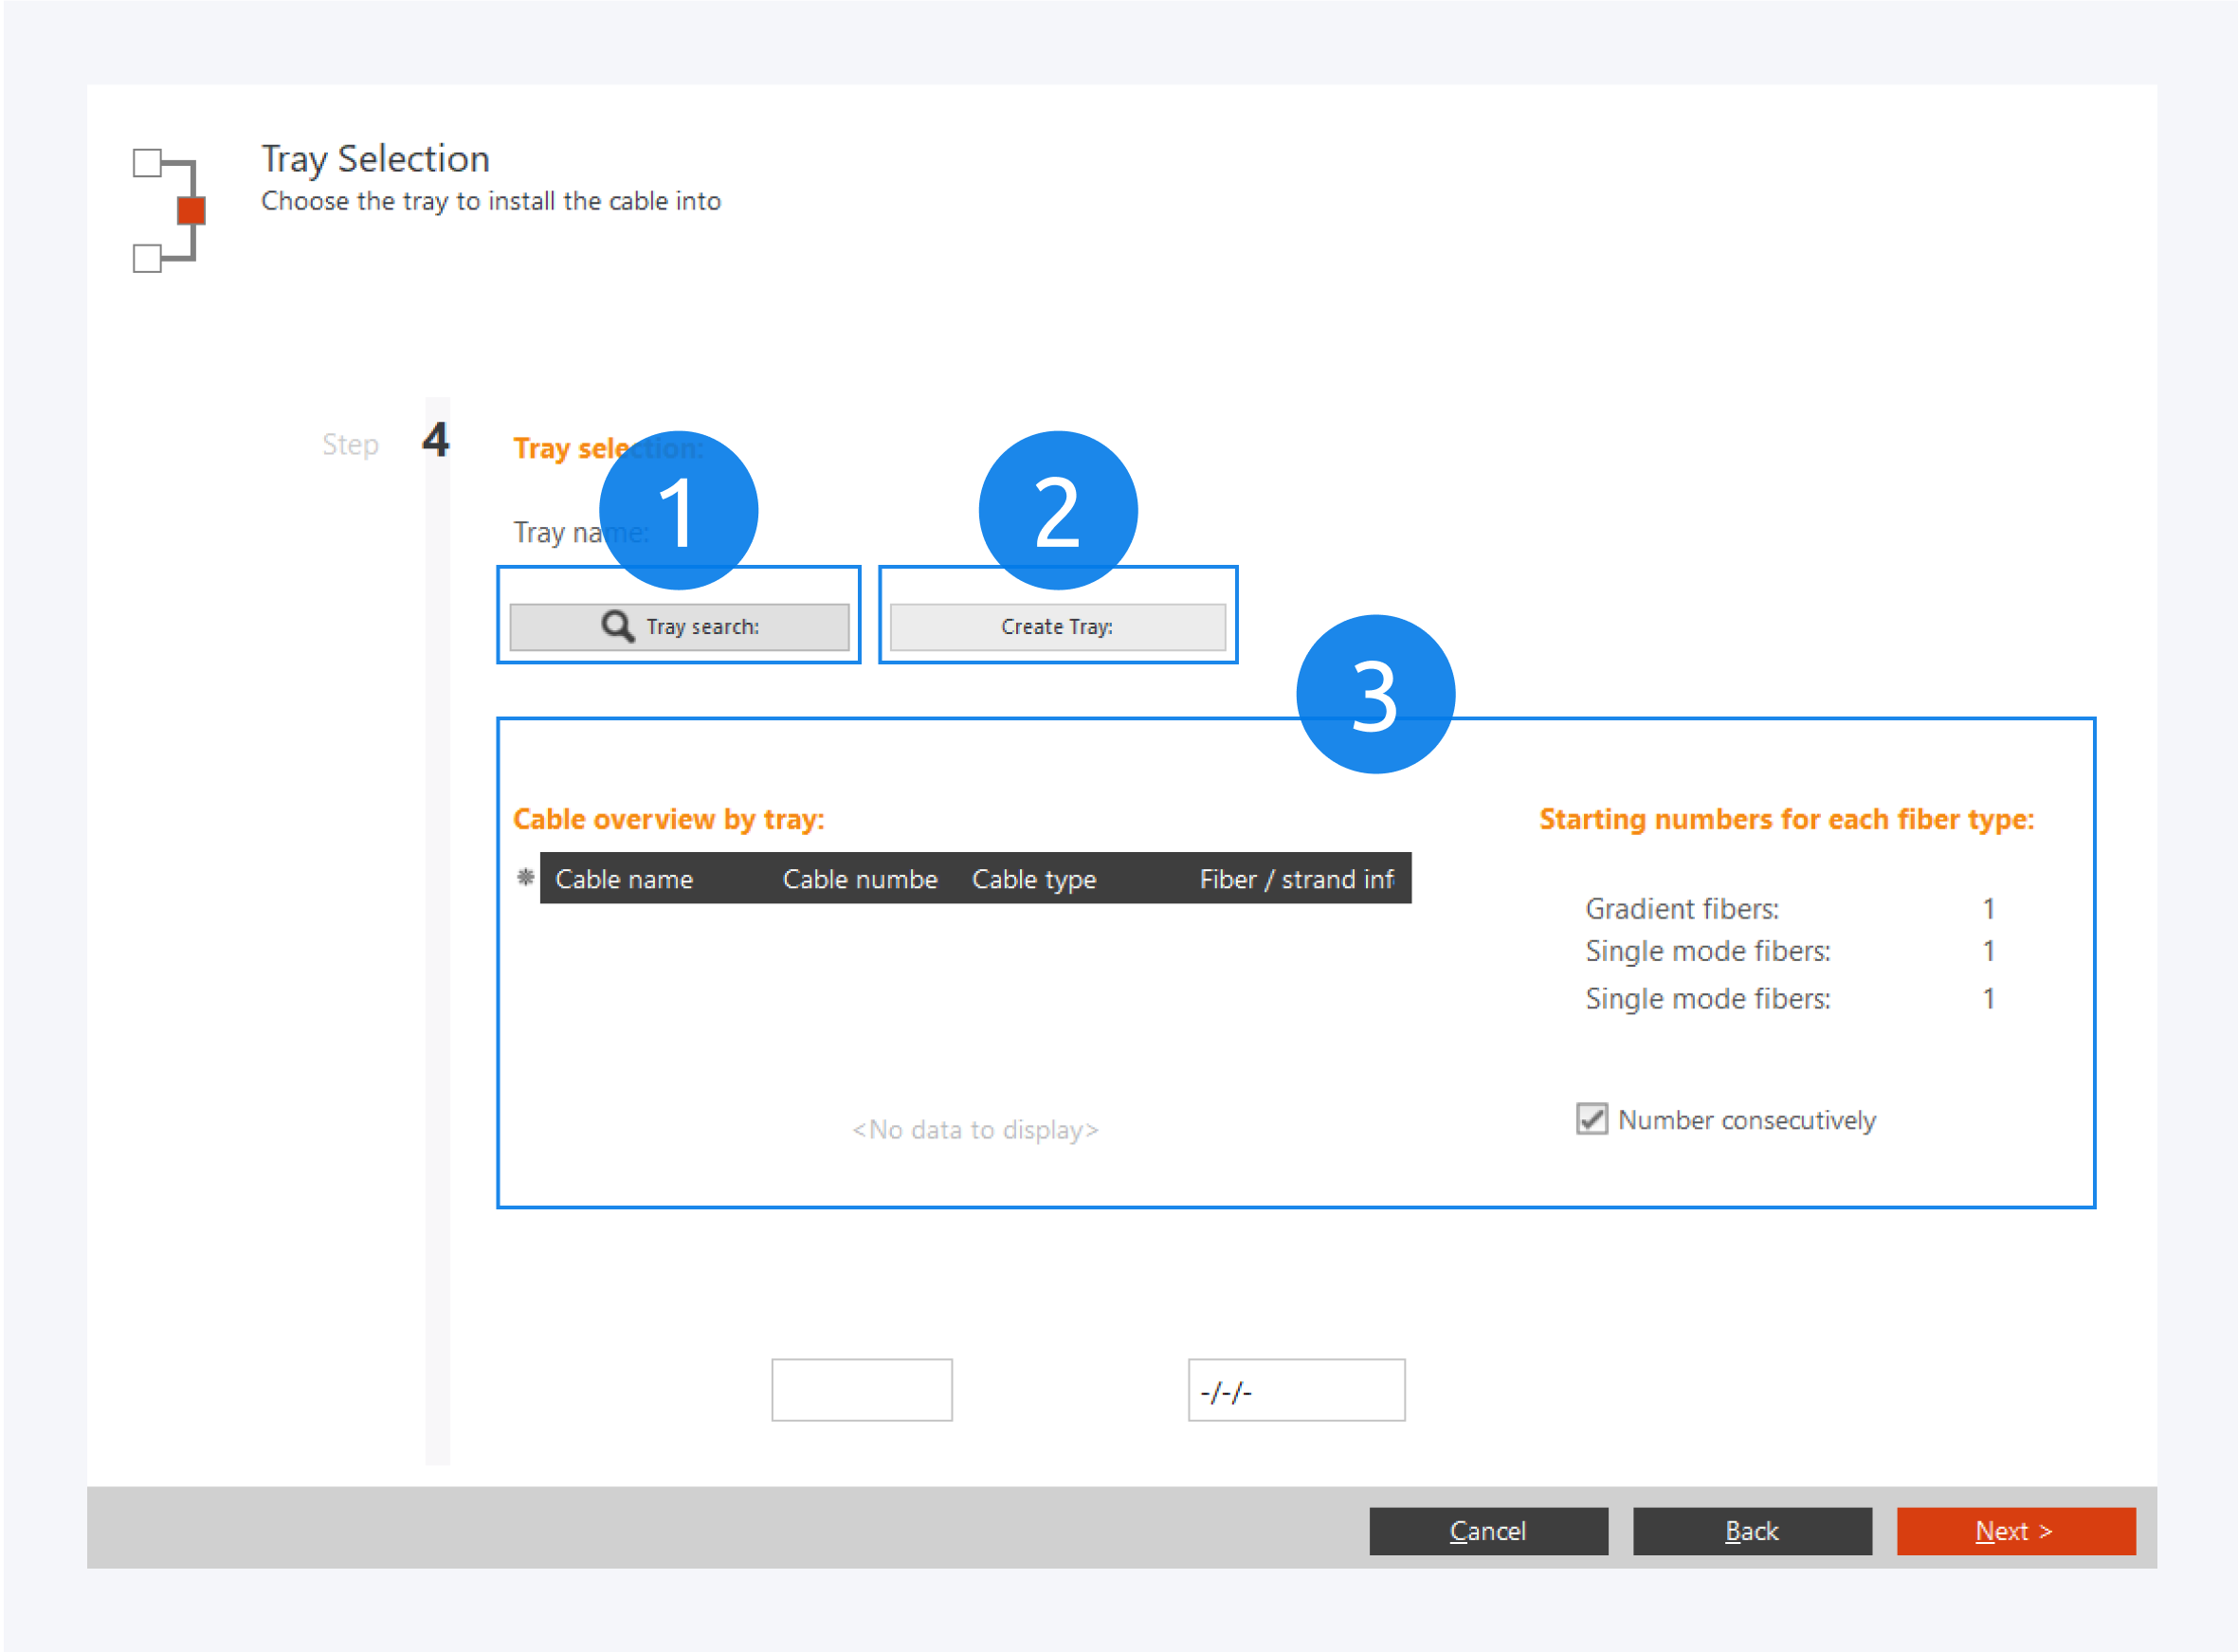This screenshot has width=2238, height=1652.
Task: Click the Cable number column header
Action: 860,879
